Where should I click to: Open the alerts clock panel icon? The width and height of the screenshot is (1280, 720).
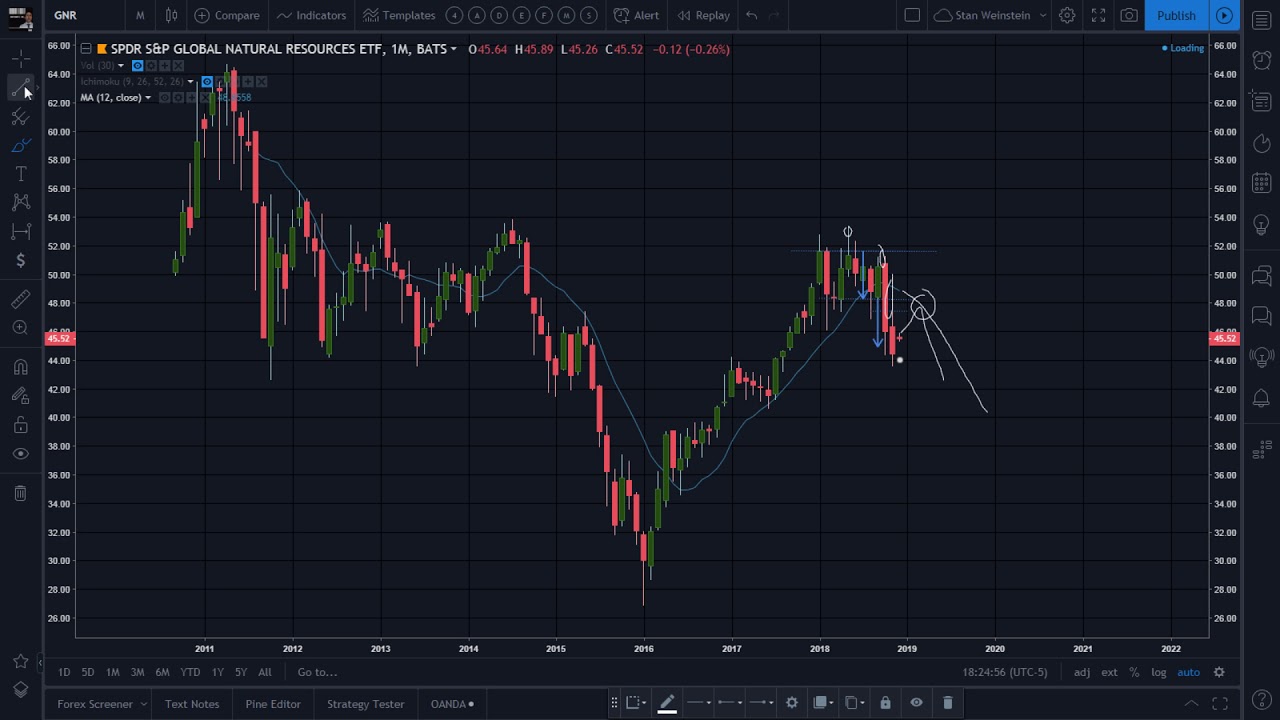[x=1261, y=61]
